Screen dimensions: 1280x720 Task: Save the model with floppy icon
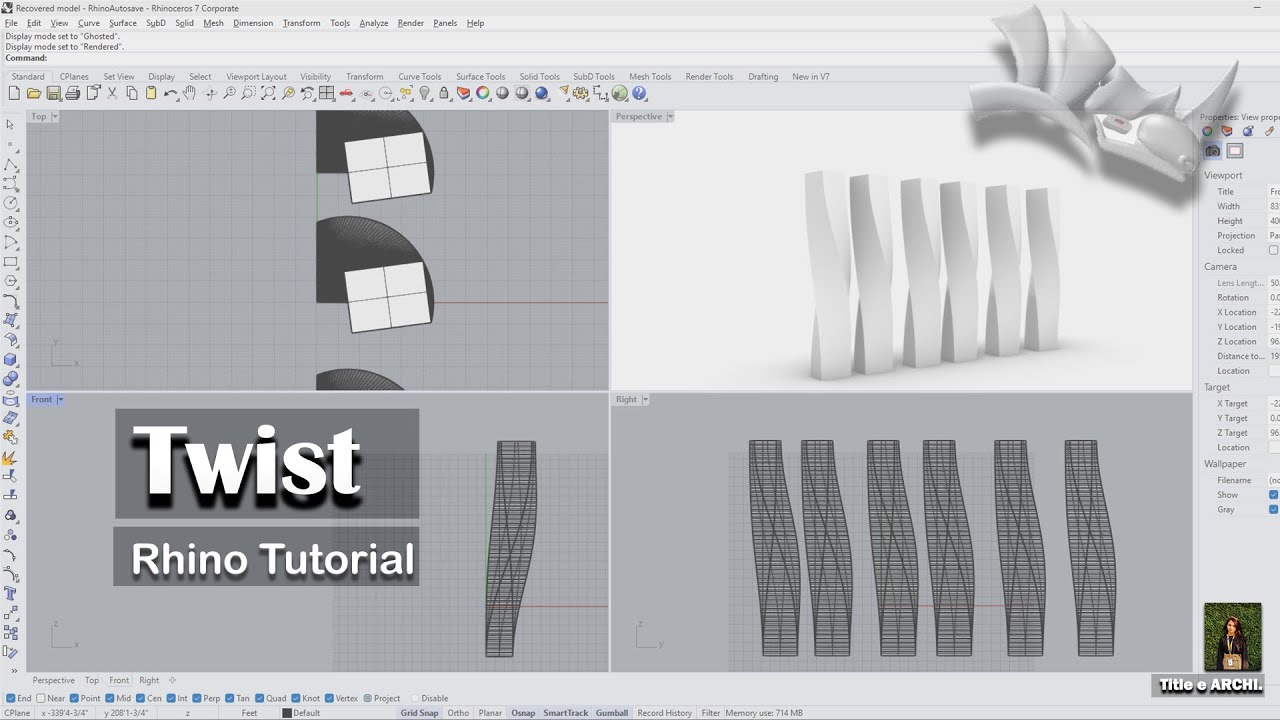pos(52,93)
